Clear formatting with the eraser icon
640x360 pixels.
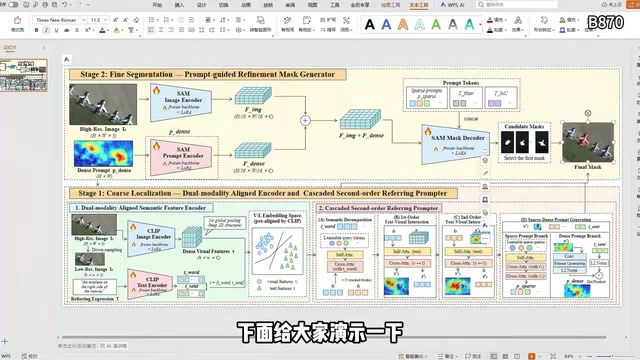click(x=136, y=20)
